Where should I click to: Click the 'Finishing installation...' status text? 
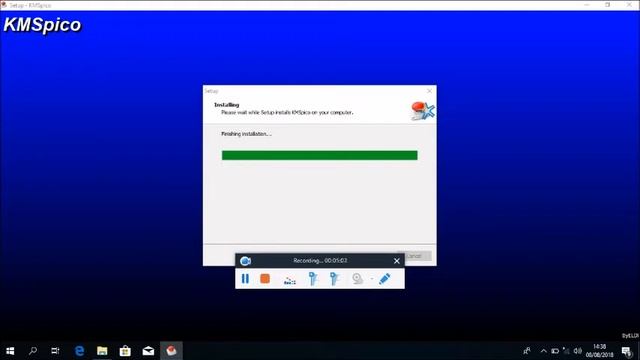[x=246, y=134]
